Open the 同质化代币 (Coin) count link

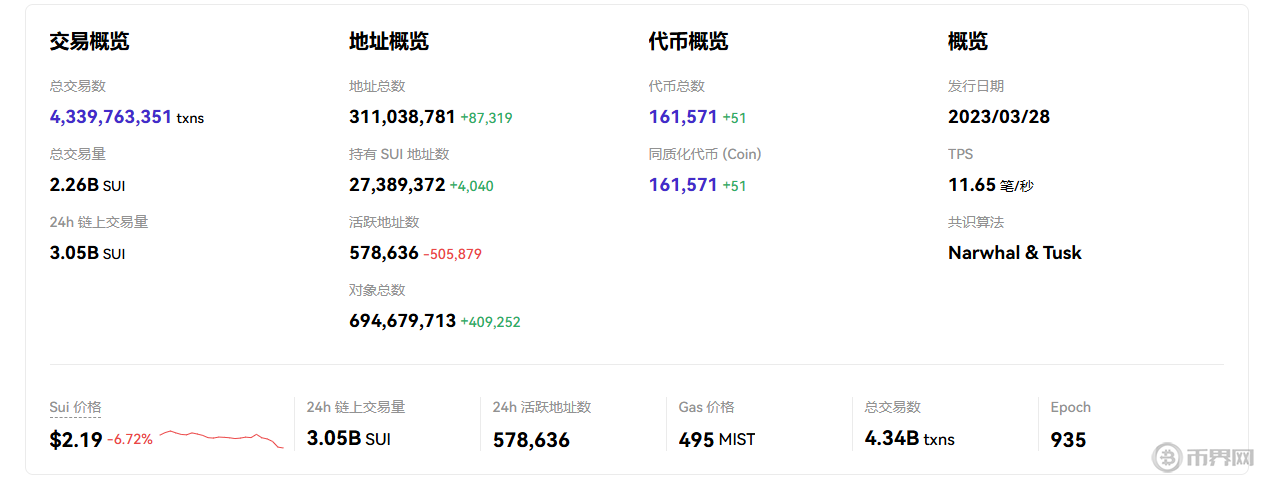683,185
